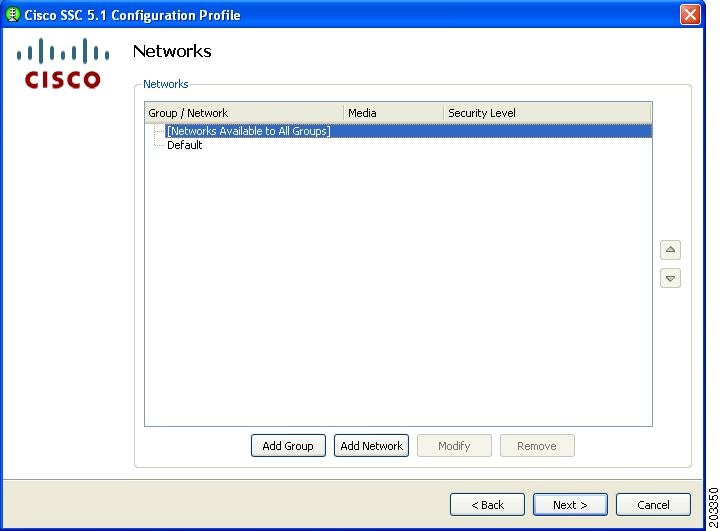
Task: Click the Group / Network column header
Action: point(244,113)
